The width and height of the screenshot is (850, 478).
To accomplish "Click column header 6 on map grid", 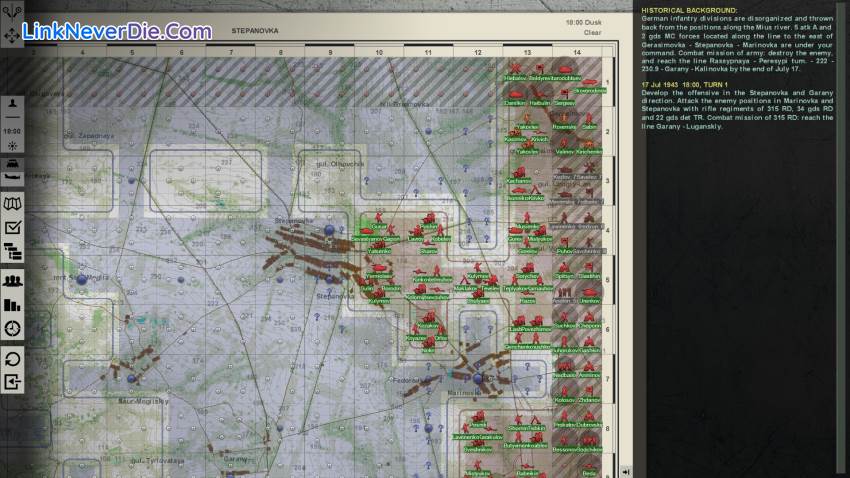I will click(x=181, y=53).
